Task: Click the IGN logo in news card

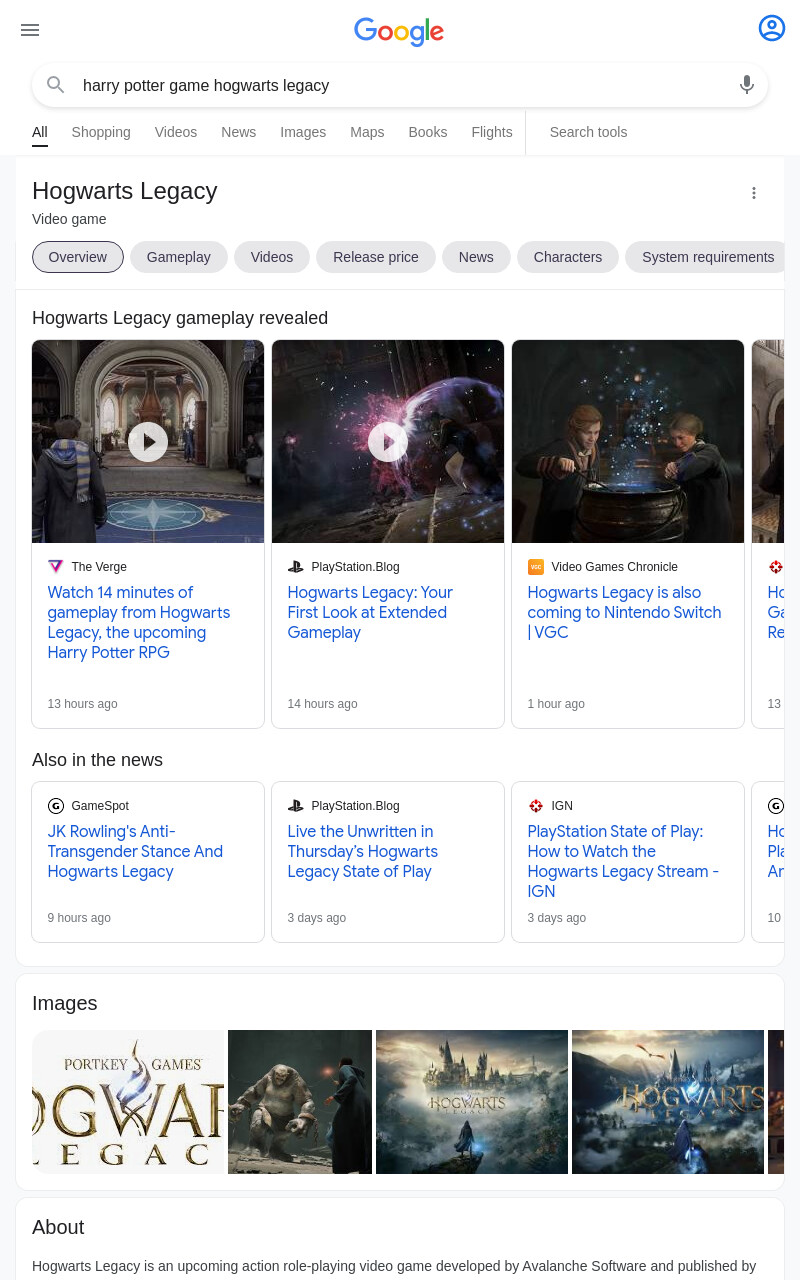Action: 536,806
